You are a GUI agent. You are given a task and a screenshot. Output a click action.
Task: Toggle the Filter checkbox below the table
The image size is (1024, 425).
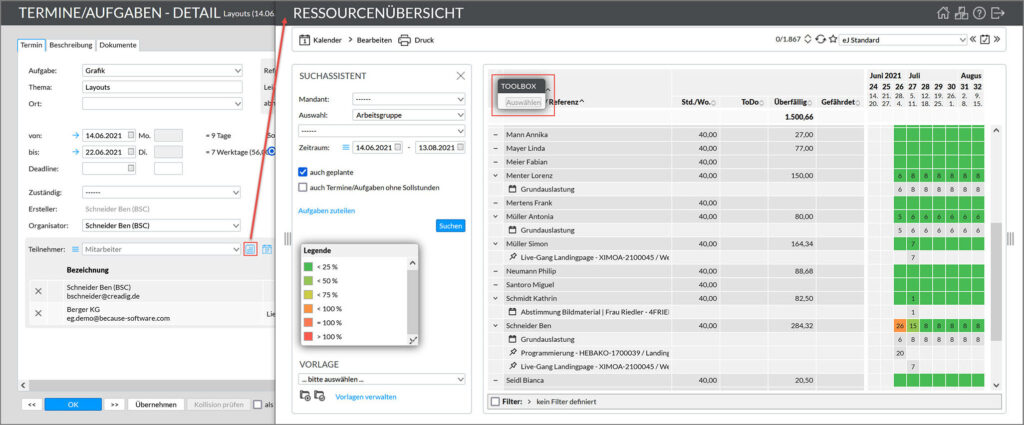[495, 401]
